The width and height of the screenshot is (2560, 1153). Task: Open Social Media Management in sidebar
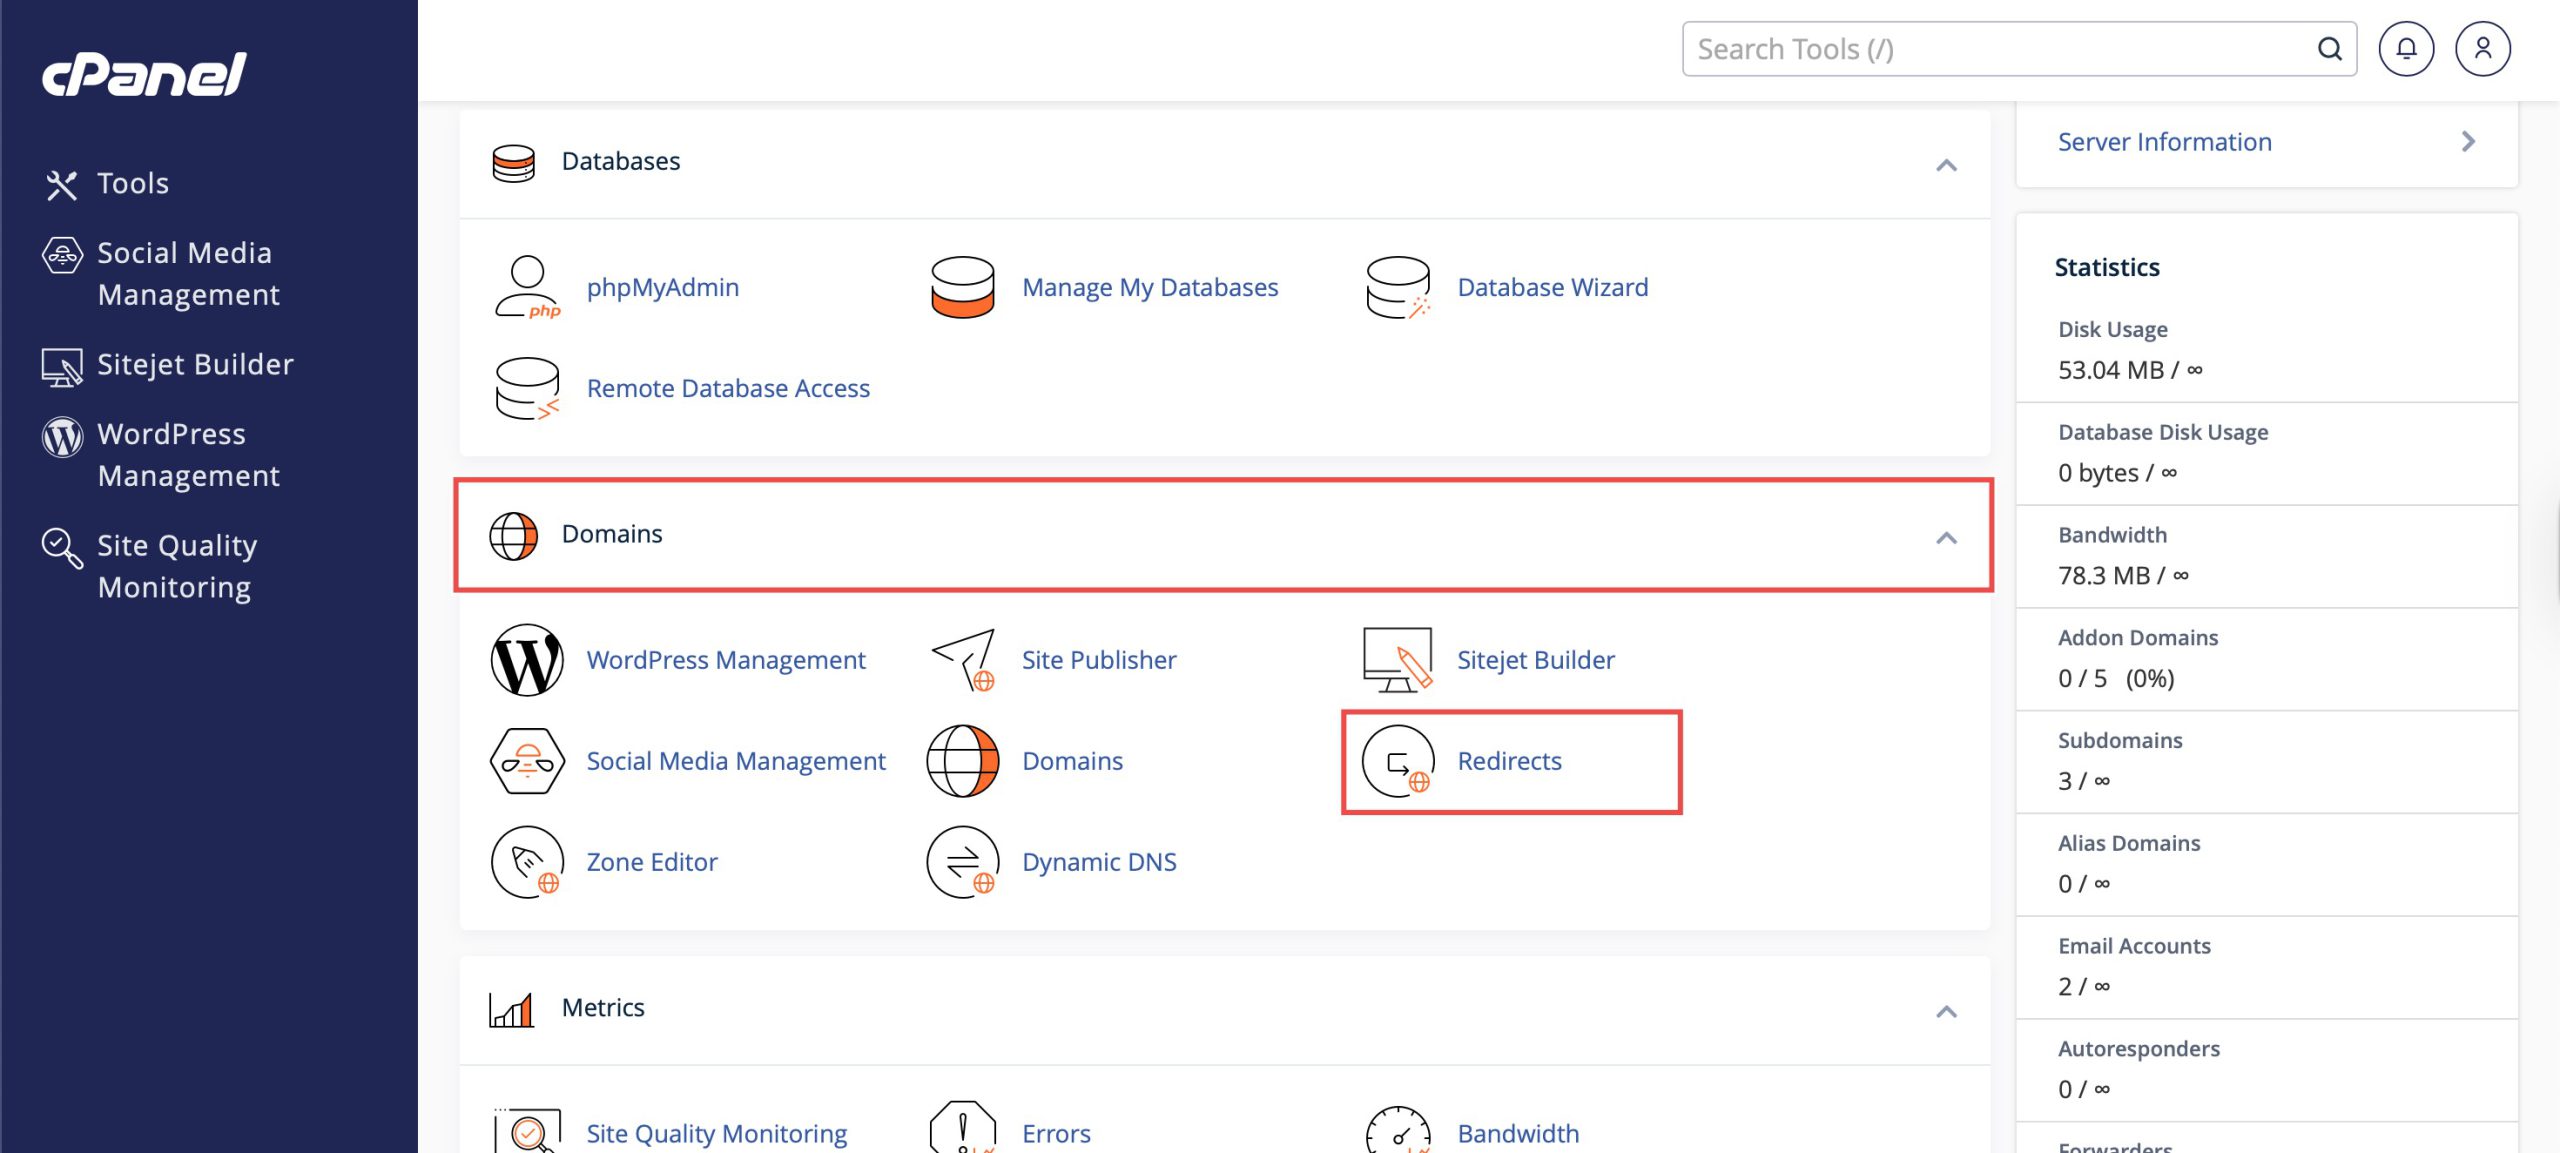click(x=161, y=274)
